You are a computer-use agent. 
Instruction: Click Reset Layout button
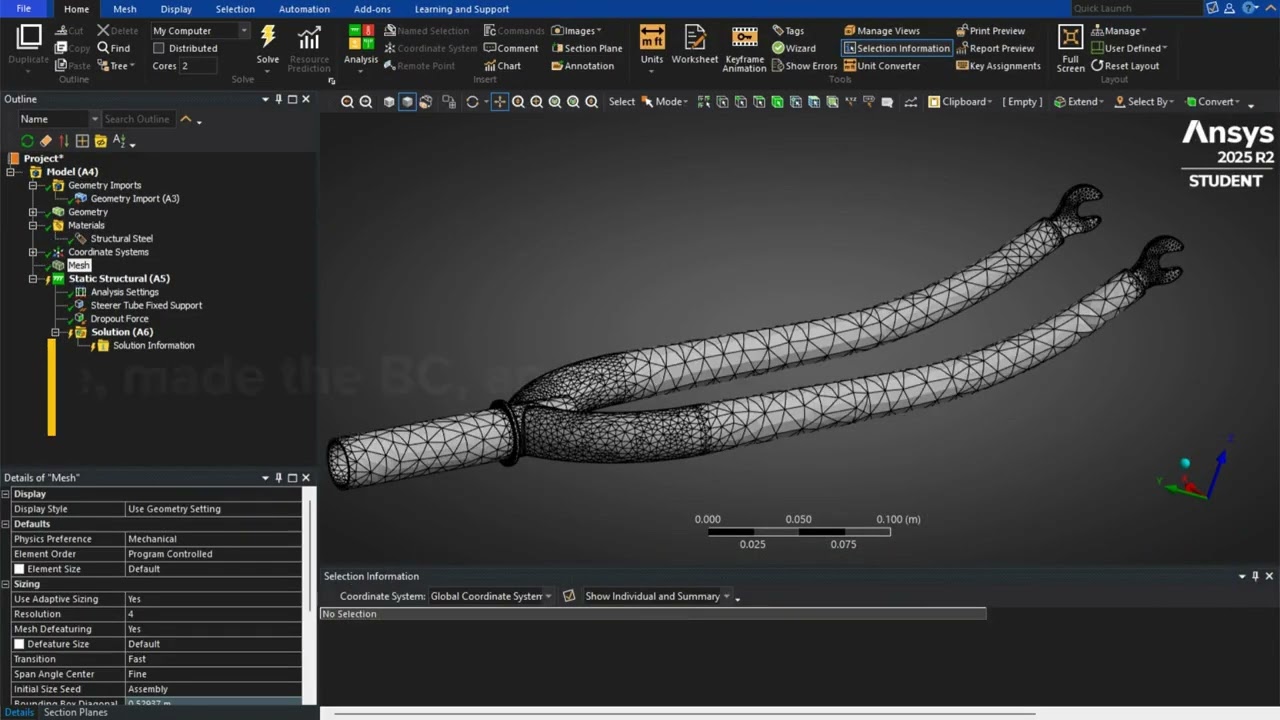(1125, 66)
